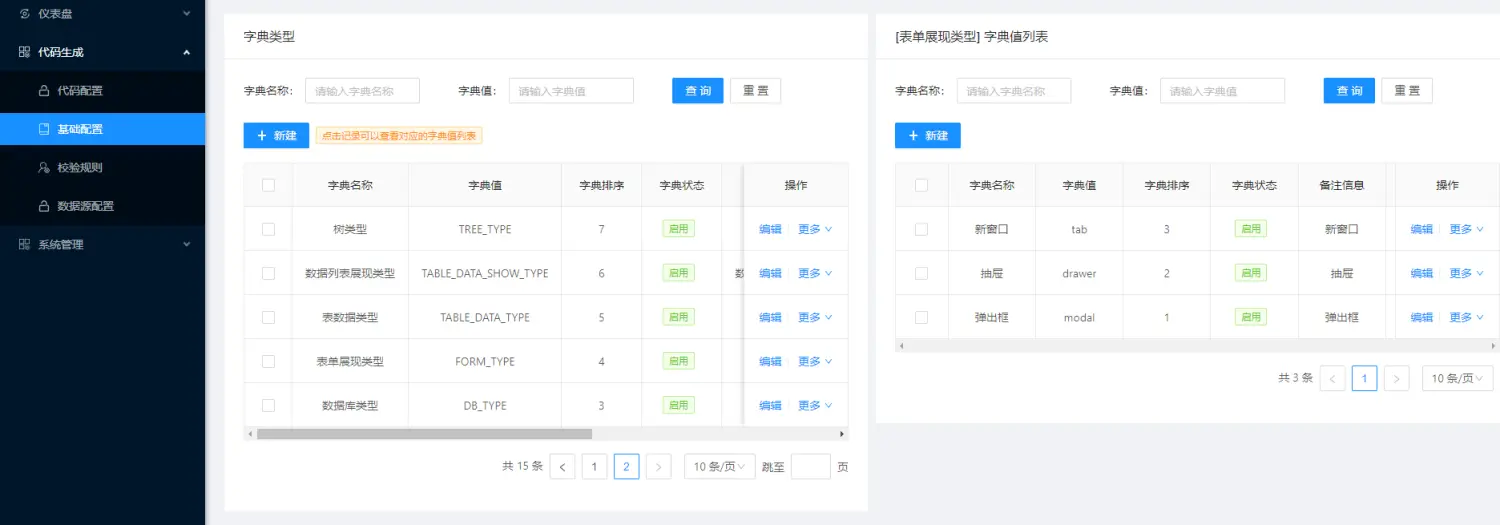
Task: Click the 跳至 page jump input box
Action: click(811, 467)
